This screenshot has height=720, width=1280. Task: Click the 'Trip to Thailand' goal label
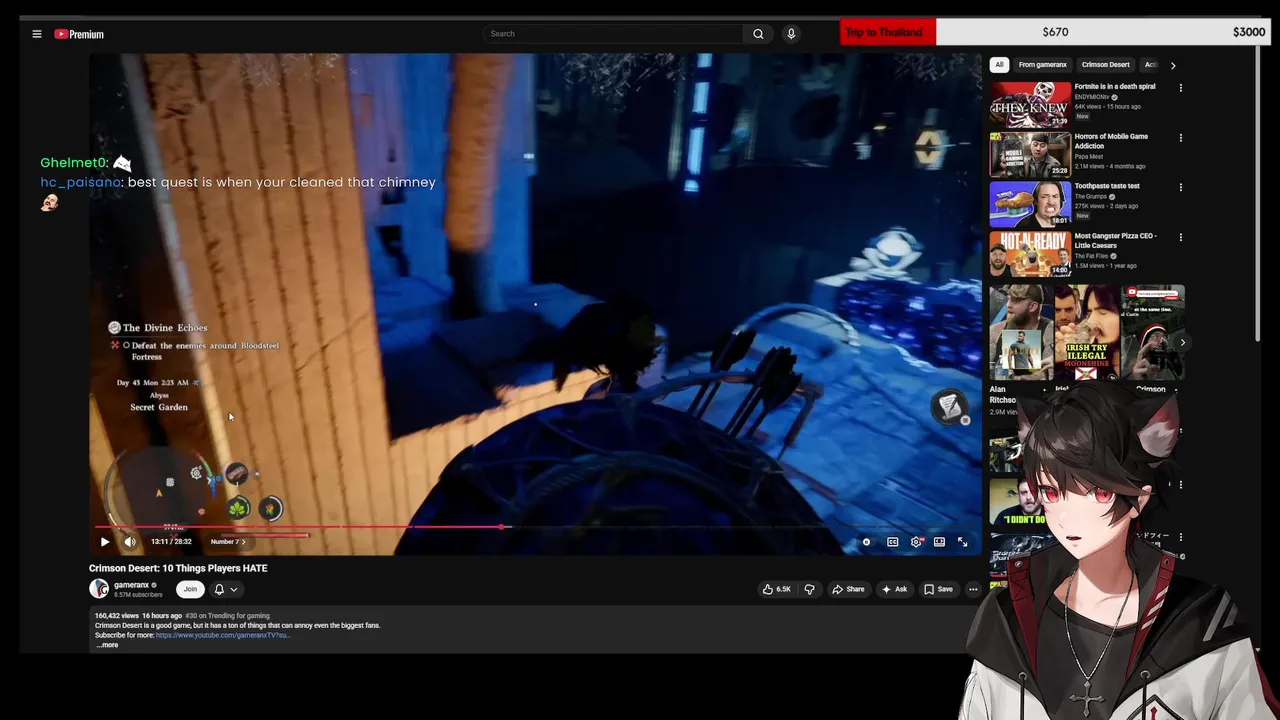pos(884,32)
